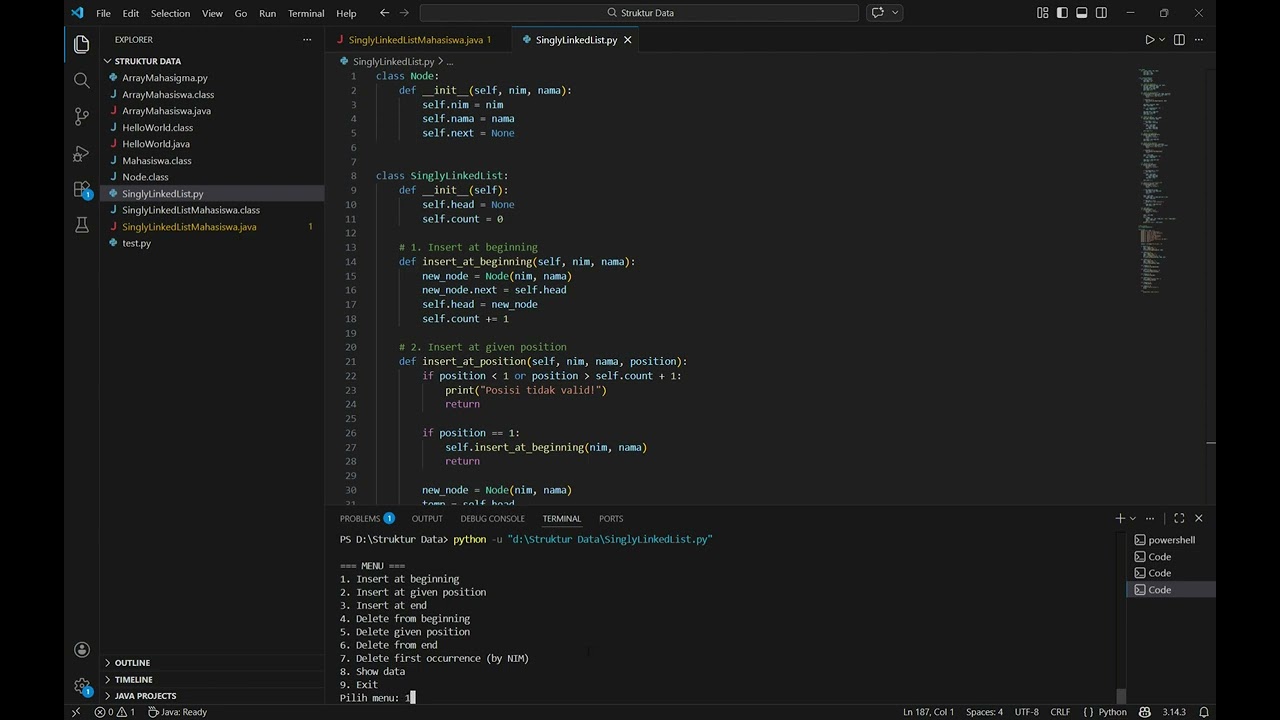Open the Source Control view
1280x720 pixels.
82,117
